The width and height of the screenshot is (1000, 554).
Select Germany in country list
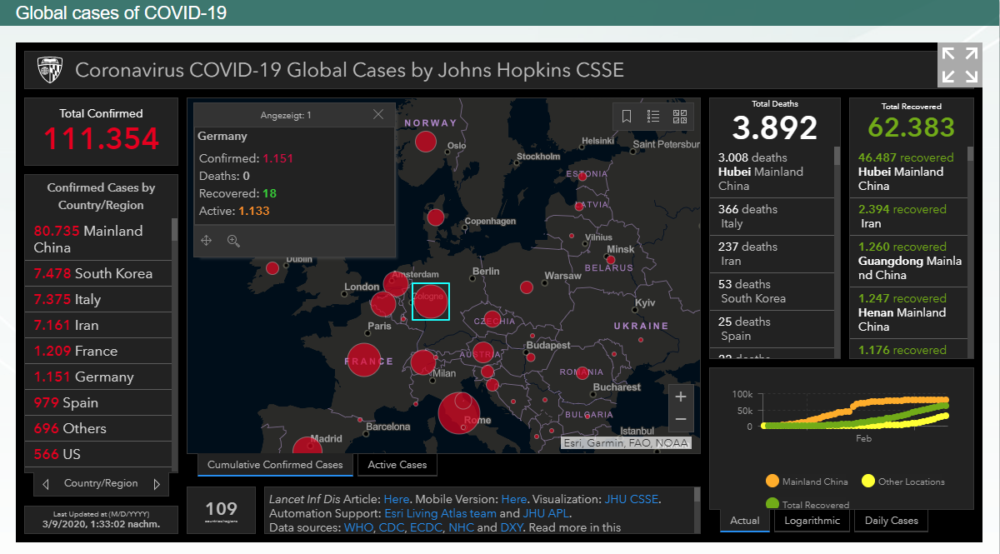pyautogui.click(x=98, y=377)
